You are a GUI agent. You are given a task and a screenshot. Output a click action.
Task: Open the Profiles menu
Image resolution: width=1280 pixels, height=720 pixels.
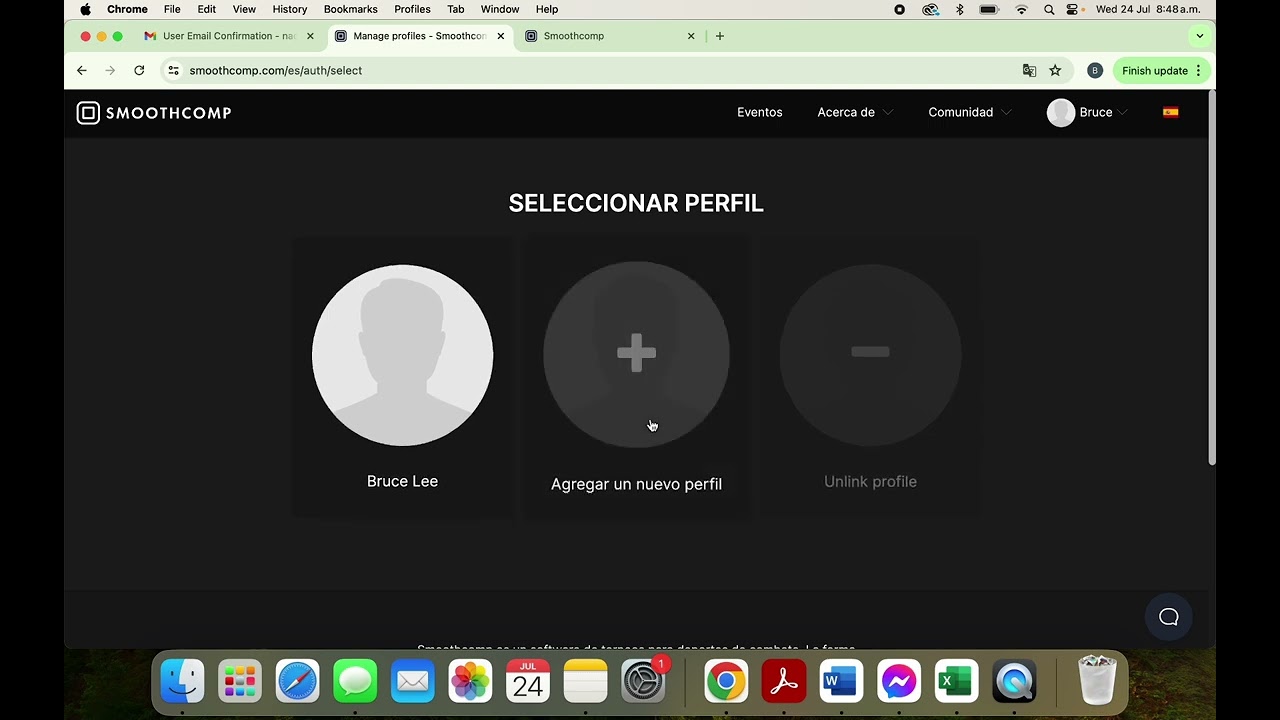pyautogui.click(x=412, y=9)
